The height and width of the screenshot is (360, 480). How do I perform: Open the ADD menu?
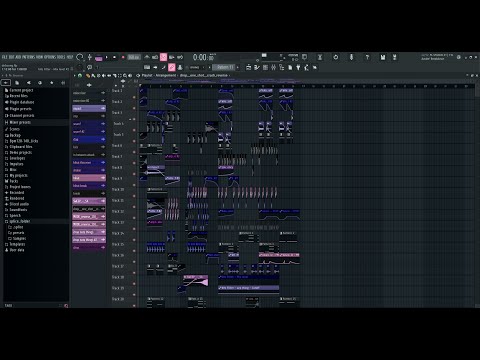coord(18,57)
